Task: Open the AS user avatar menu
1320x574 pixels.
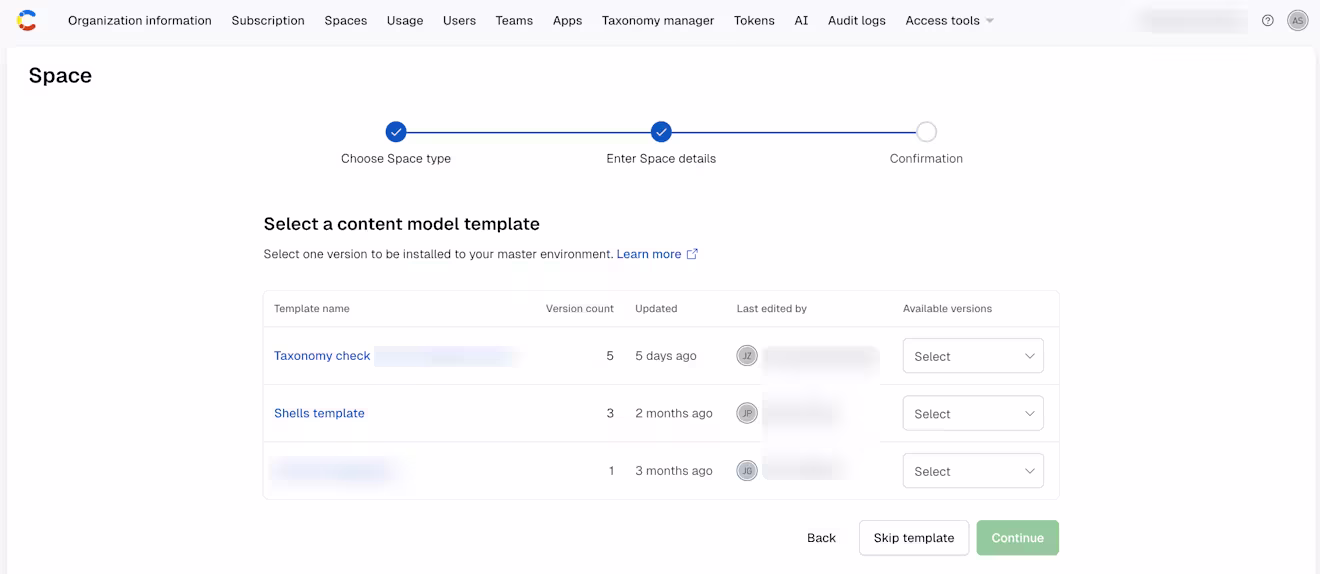Action: [1298, 20]
